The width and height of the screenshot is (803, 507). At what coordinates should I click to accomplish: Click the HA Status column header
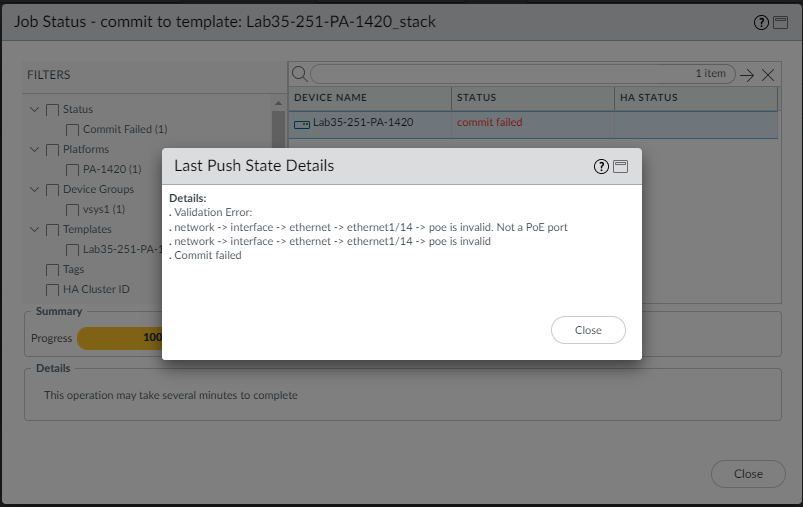pos(650,98)
